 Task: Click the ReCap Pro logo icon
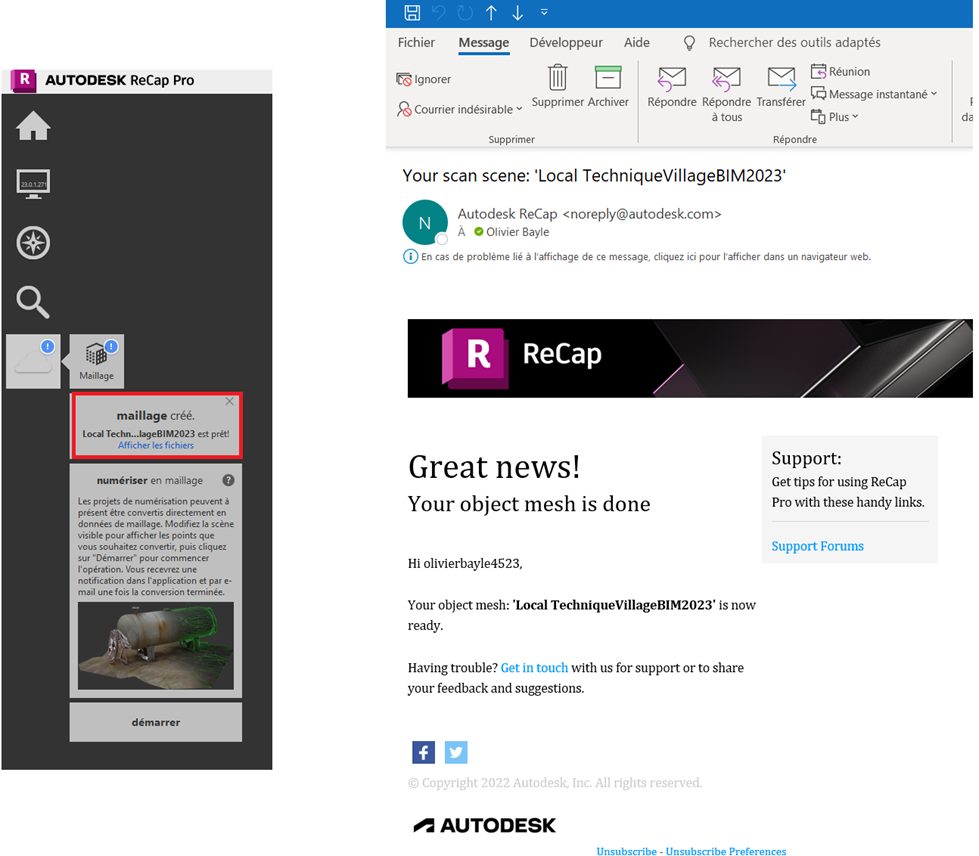pos(24,80)
